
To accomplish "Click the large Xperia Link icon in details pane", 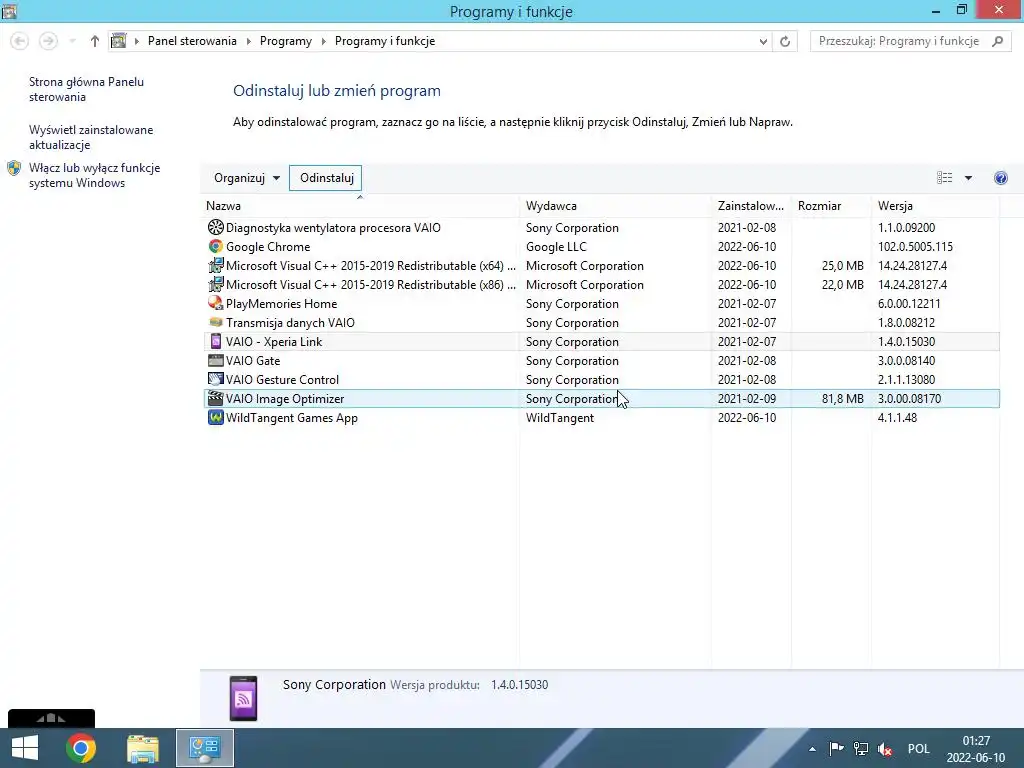I will click(x=244, y=698).
